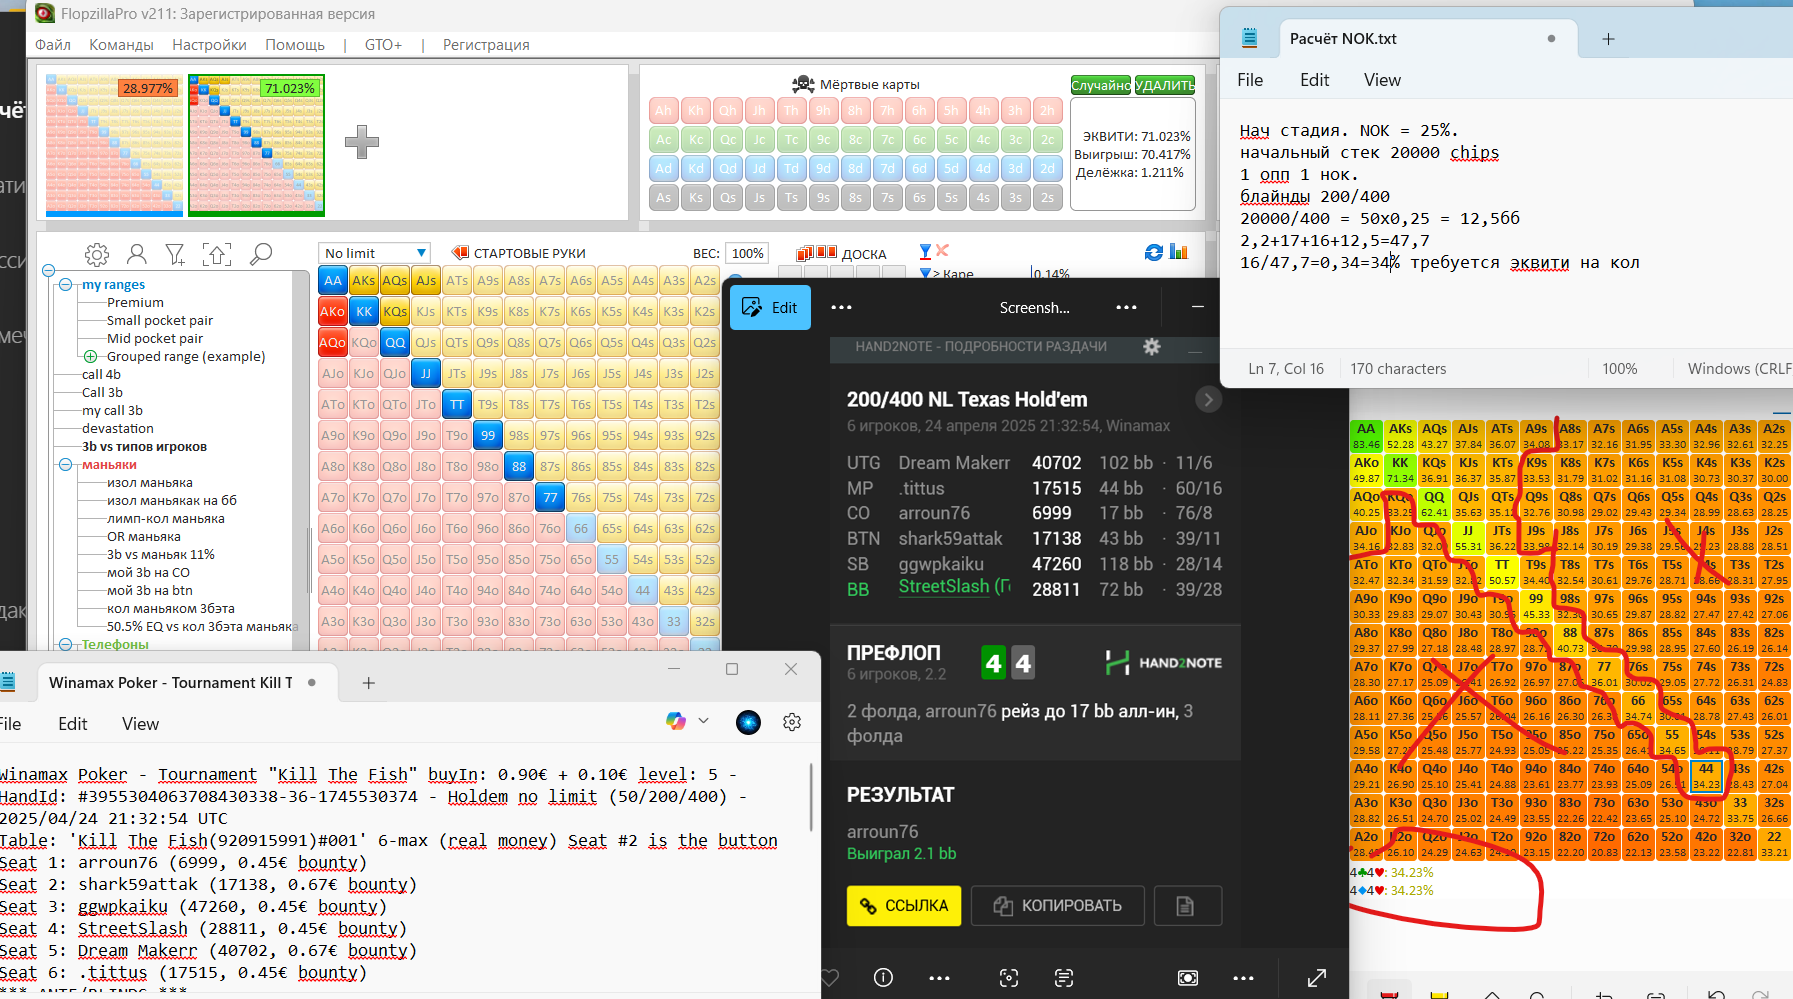Open the magnifier search icon above the range tree
Screen dimensions: 1793x999
(x=261, y=254)
